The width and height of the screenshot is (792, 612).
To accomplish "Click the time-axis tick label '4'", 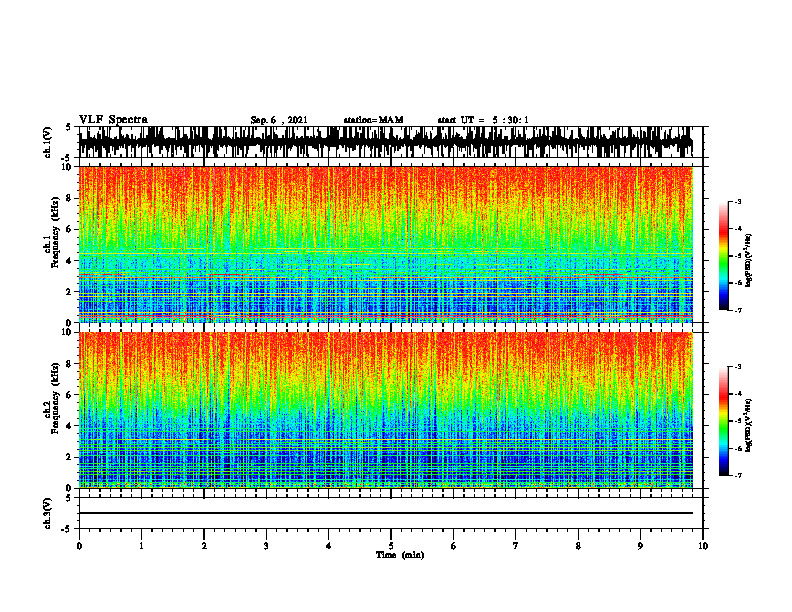I will (329, 546).
